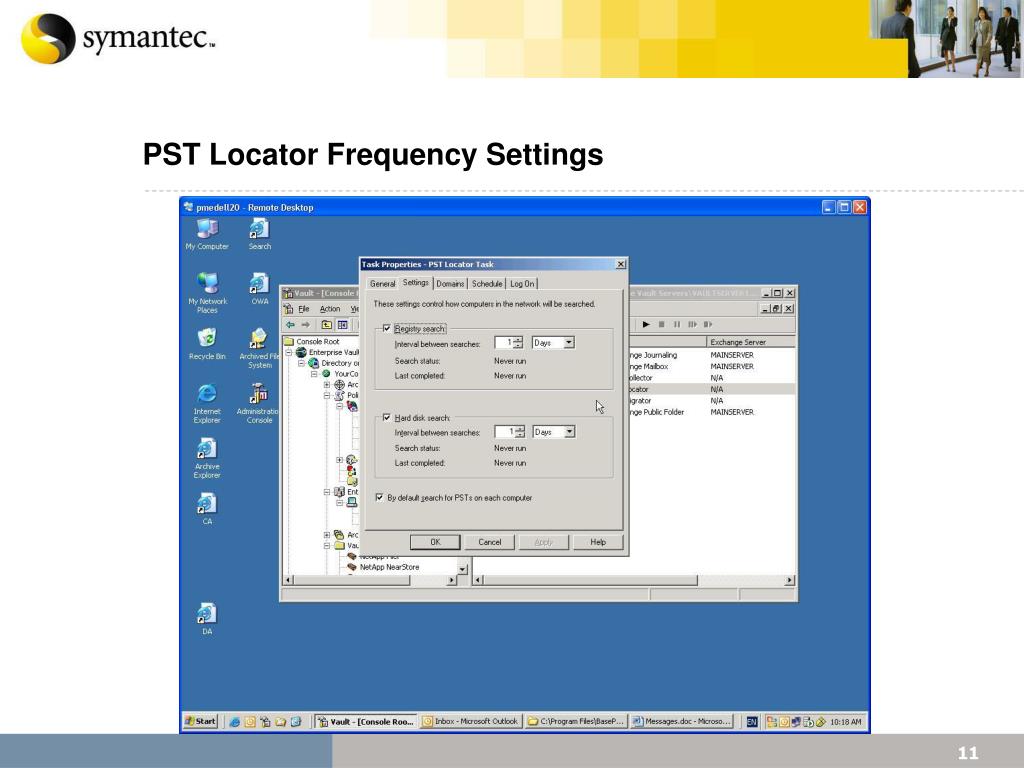Screen dimensions: 1024x768
Task: Launch Internet Explorer from desktop
Action: (x=207, y=402)
